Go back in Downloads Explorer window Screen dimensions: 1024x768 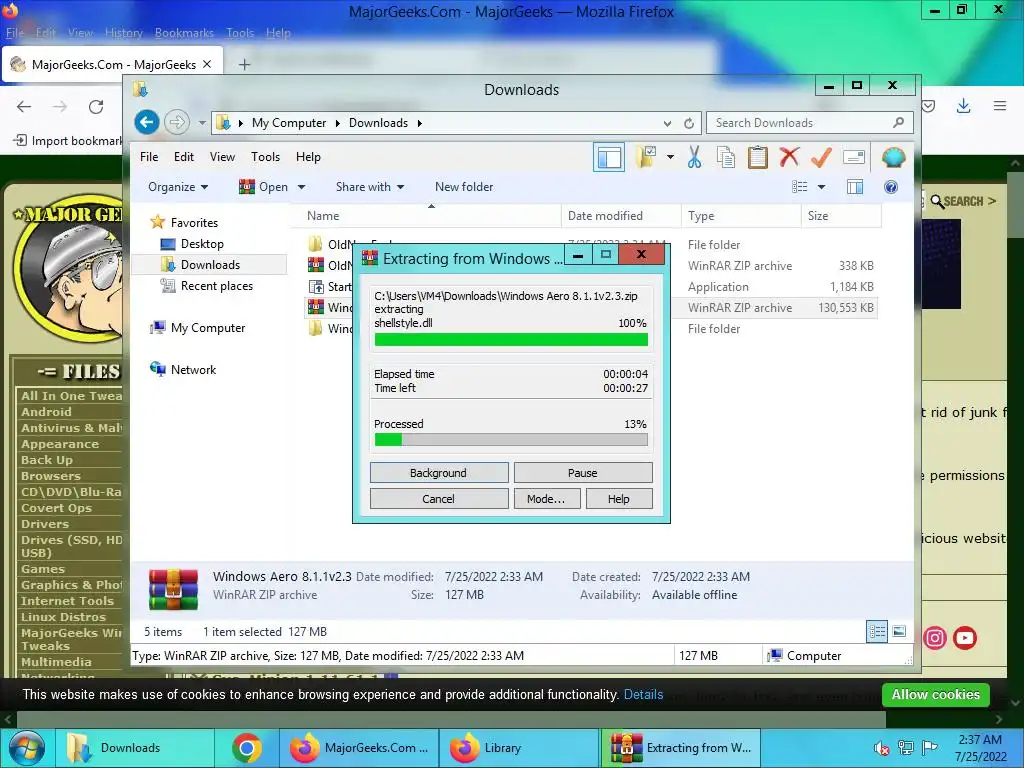click(147, 122)
